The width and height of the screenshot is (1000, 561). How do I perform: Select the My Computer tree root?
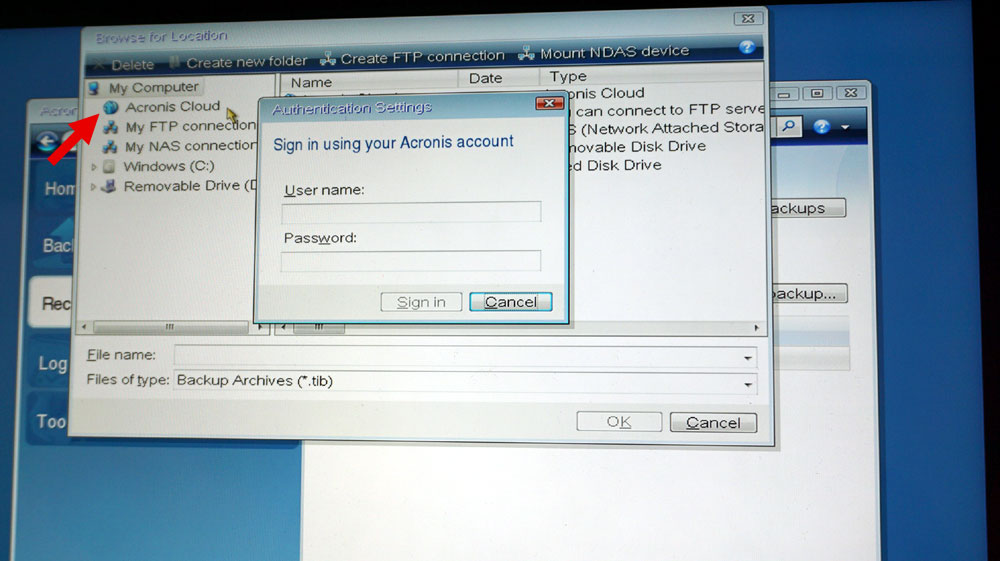click(153, 87)
